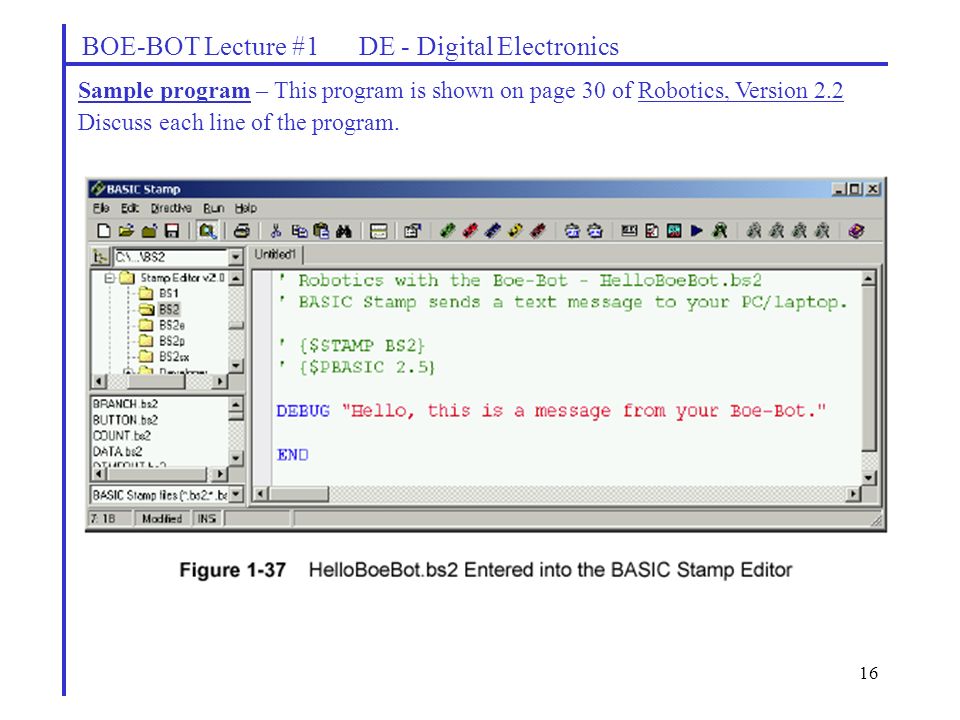
Task: Click first PBASIC language directive icon
Action: tap(572, 231)
